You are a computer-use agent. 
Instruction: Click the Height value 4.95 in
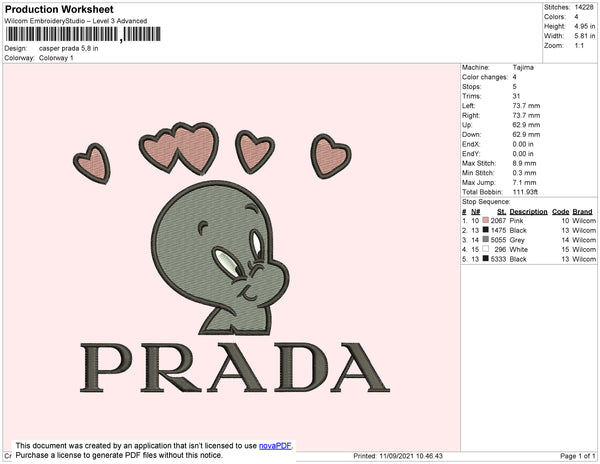pyautogui.click(x=585, y=26)
